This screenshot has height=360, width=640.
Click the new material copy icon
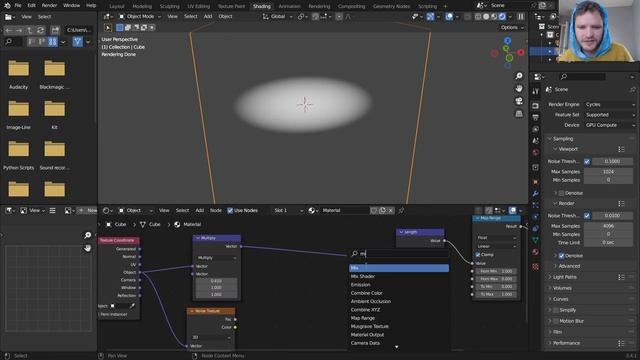[x=382, y=211]
